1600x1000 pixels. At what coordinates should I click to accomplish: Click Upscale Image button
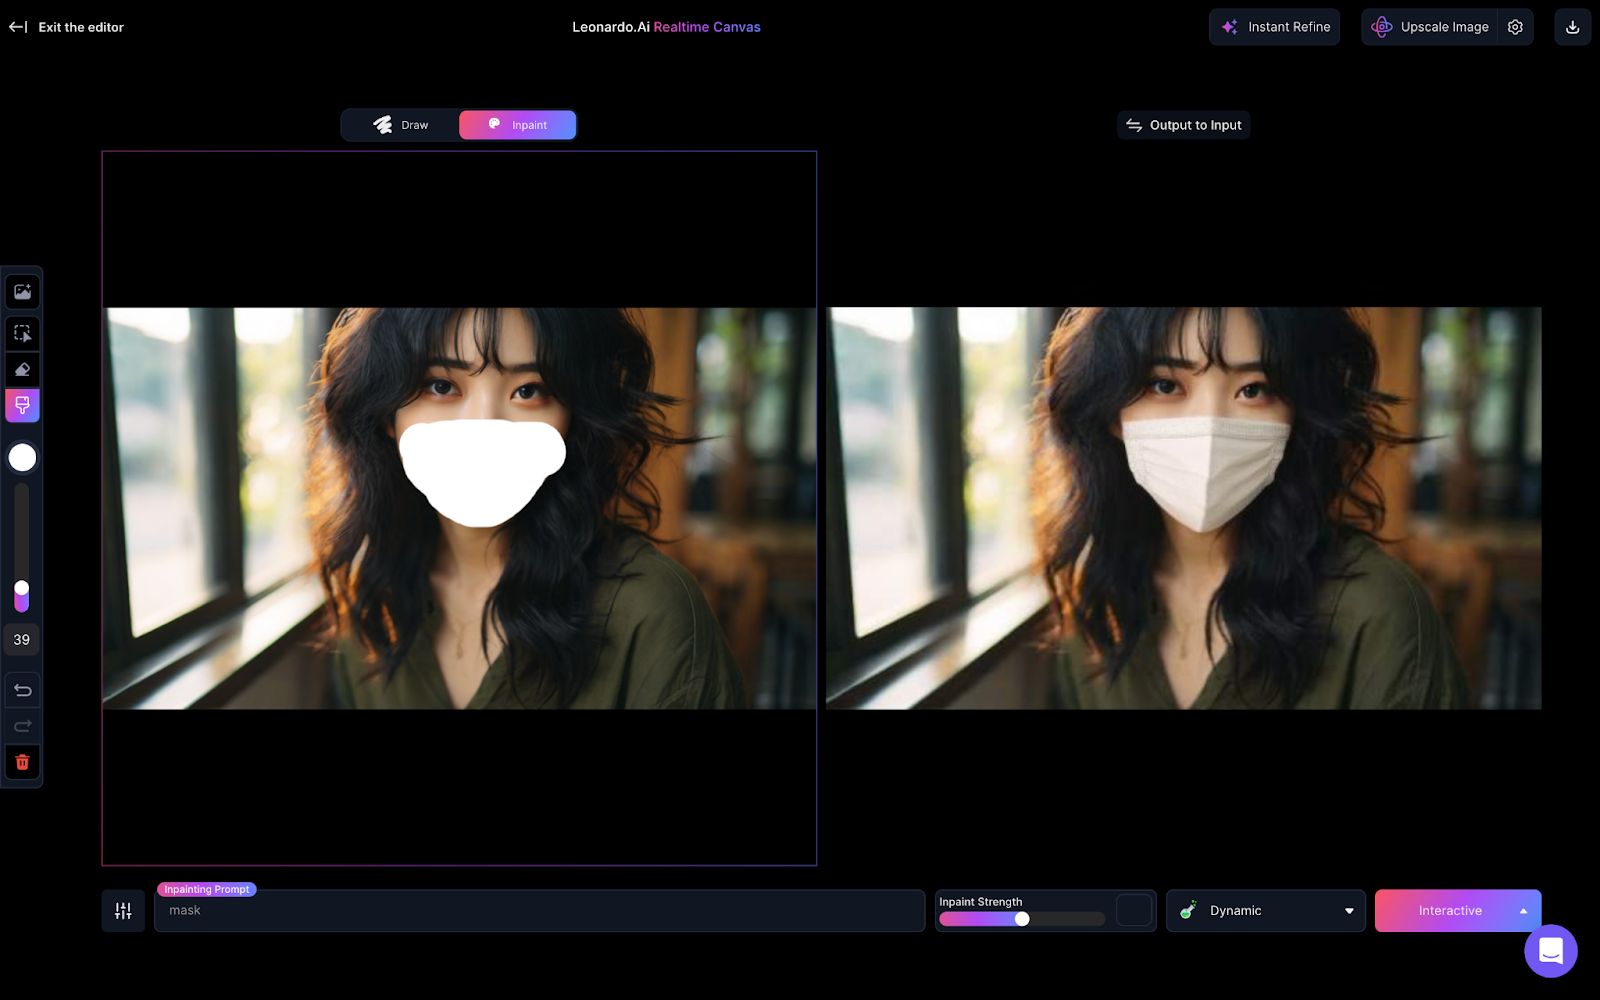click(x=1431, y=27)
